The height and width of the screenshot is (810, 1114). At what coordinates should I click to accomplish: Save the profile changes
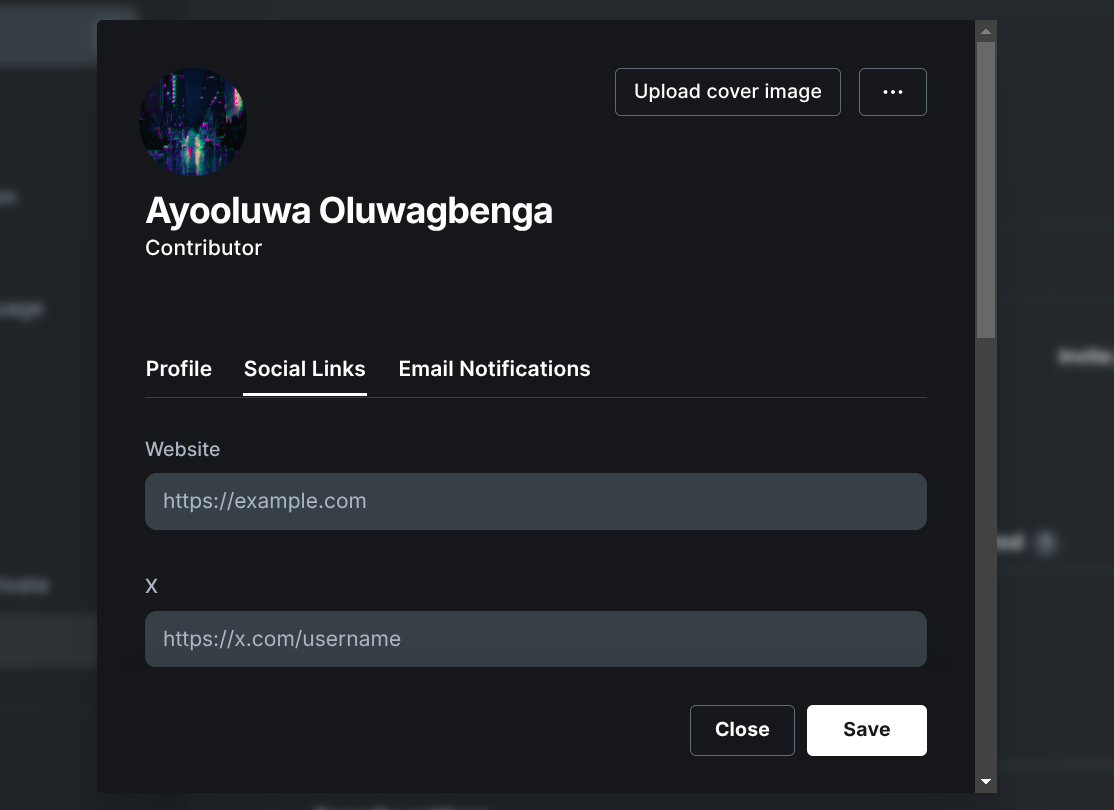tap(867, 730)
